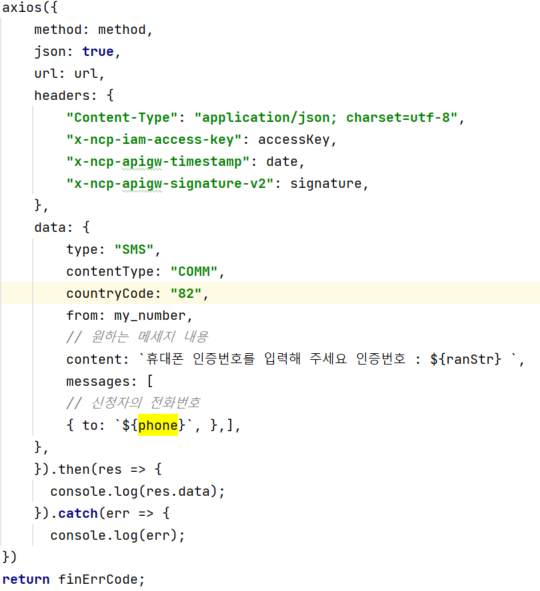Click the "COMM" contentType value
Image resolution: width=540 pixels, height=591 pixels.
[x=194, y=271]
